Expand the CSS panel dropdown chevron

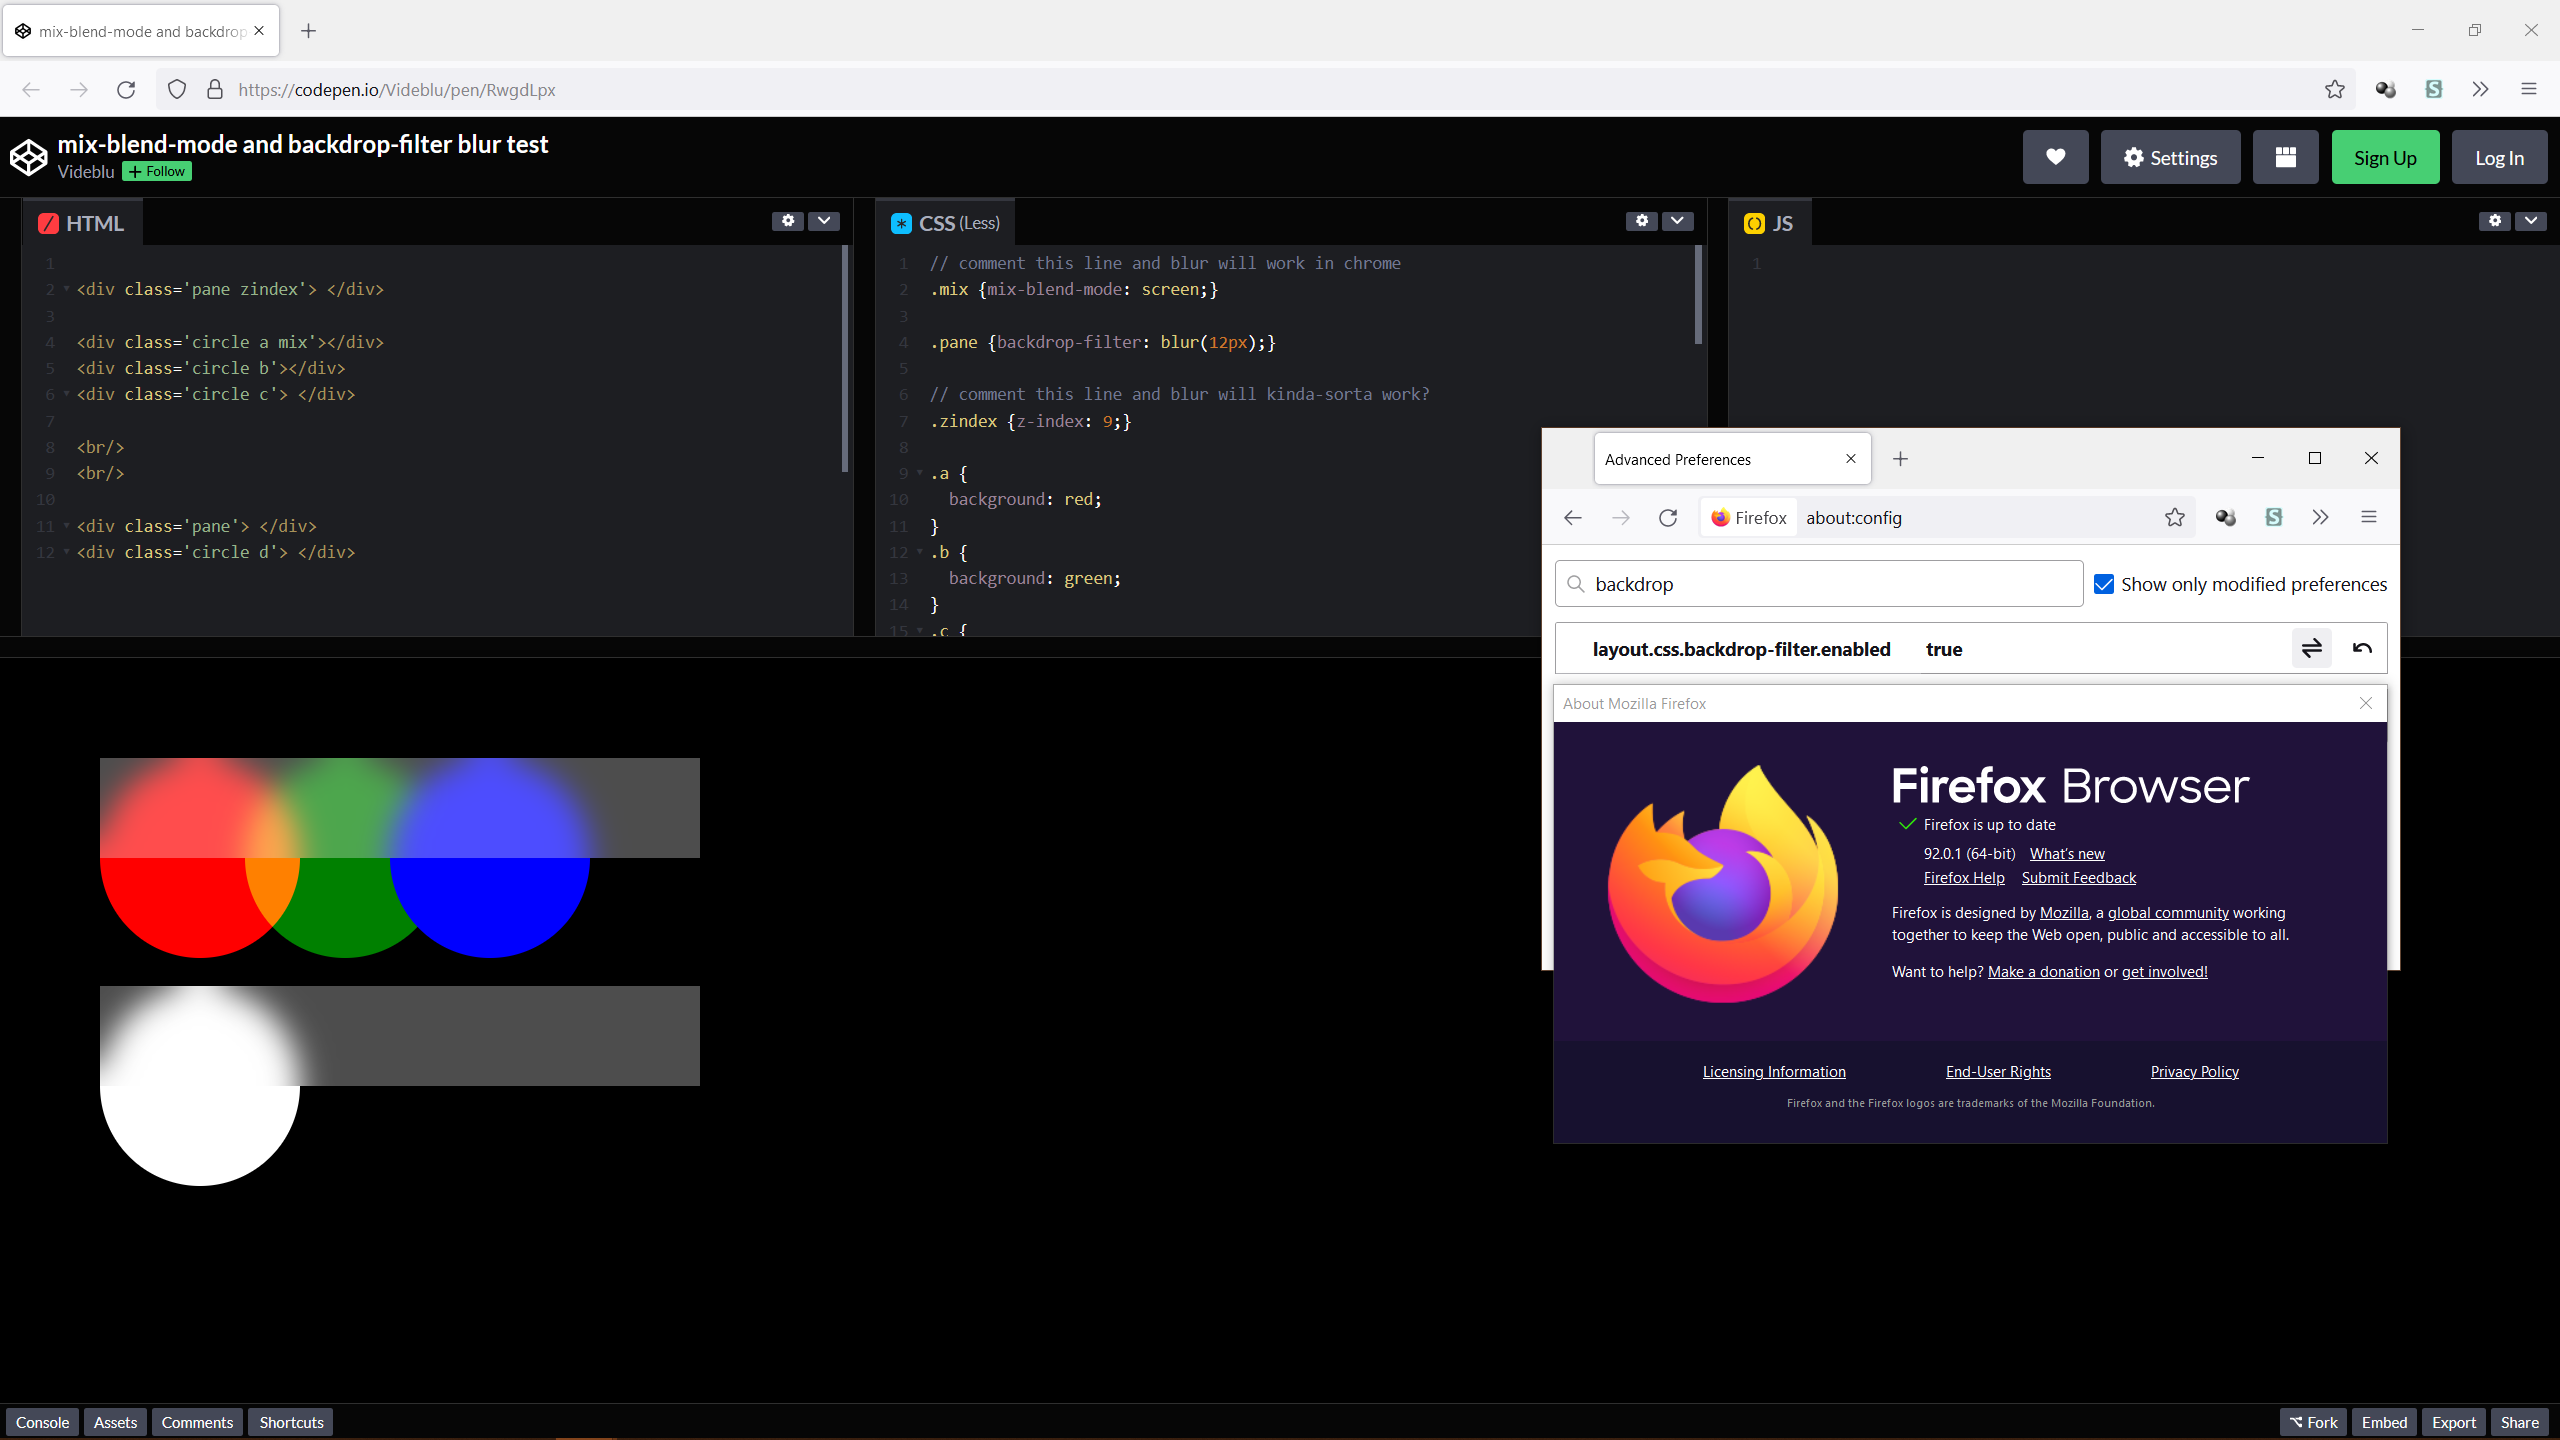point(1677,221)
